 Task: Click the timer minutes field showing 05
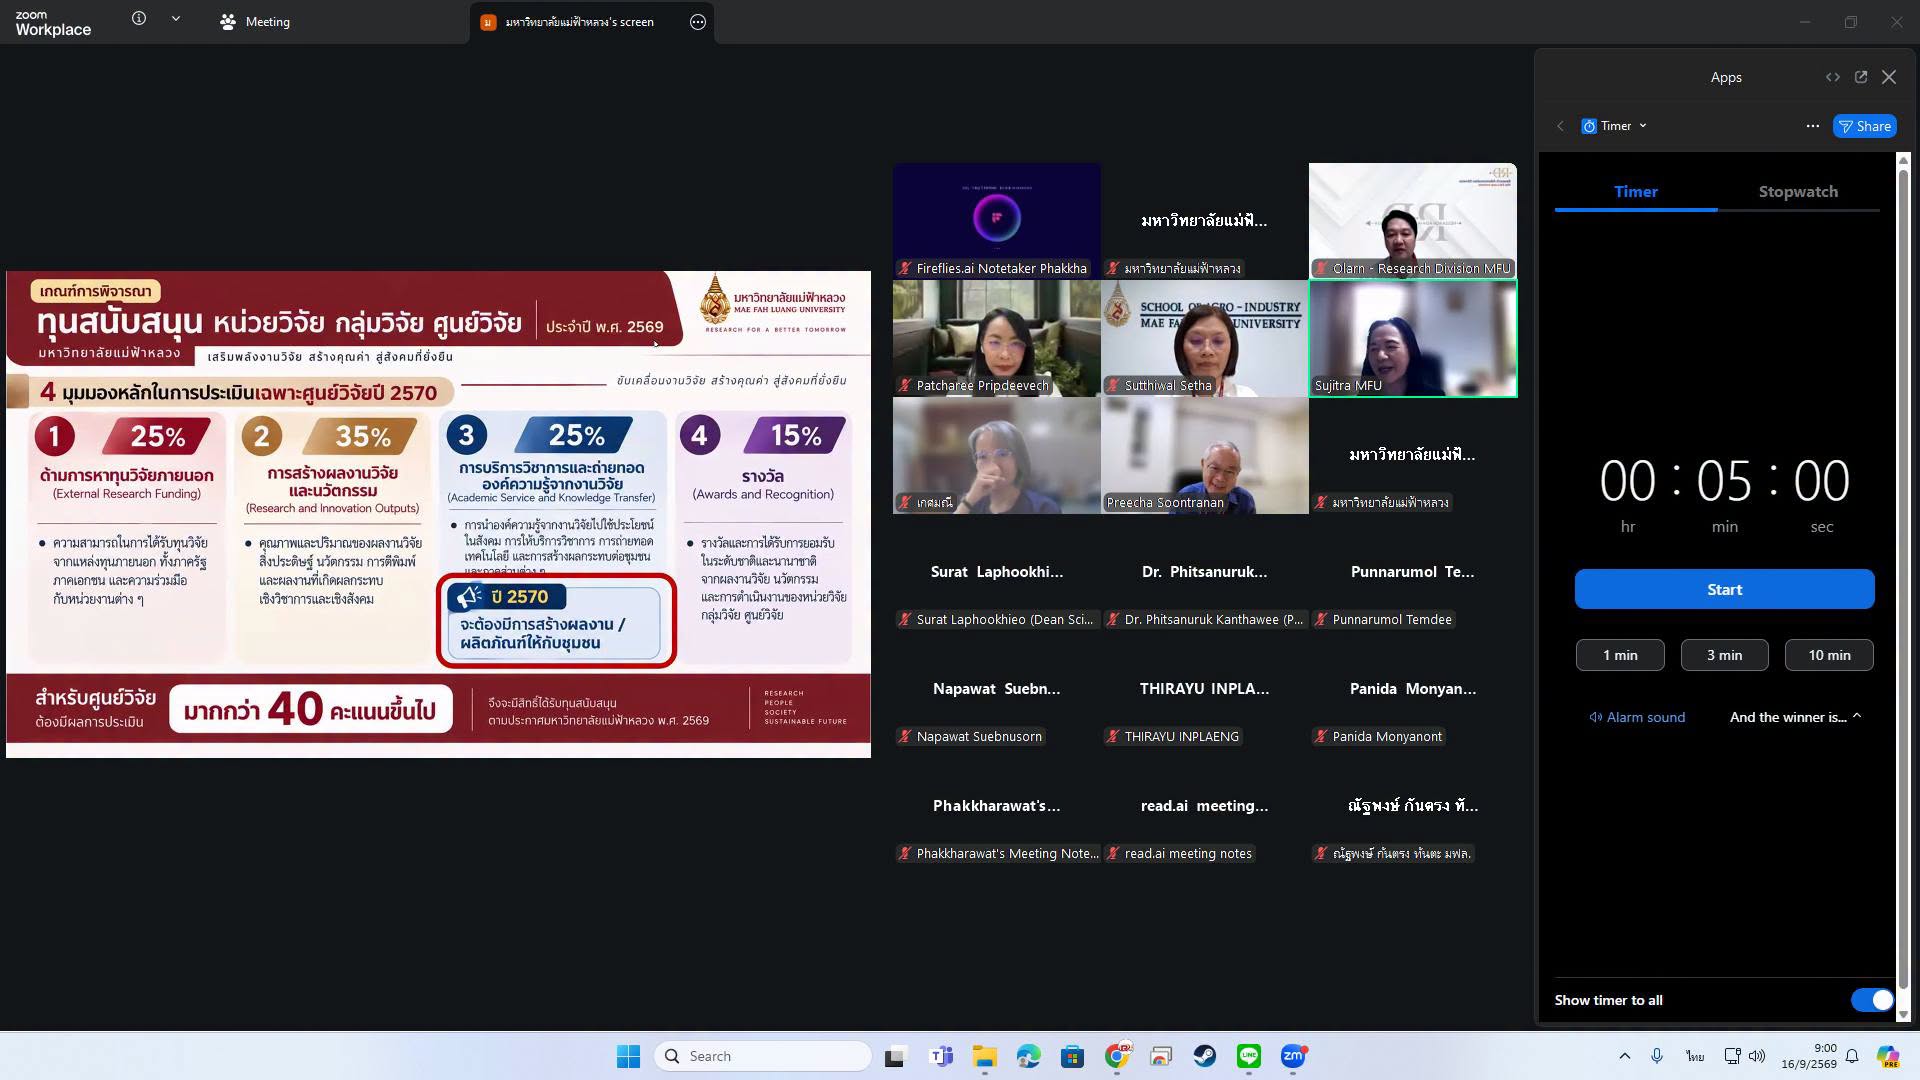tap(1724, 481)
